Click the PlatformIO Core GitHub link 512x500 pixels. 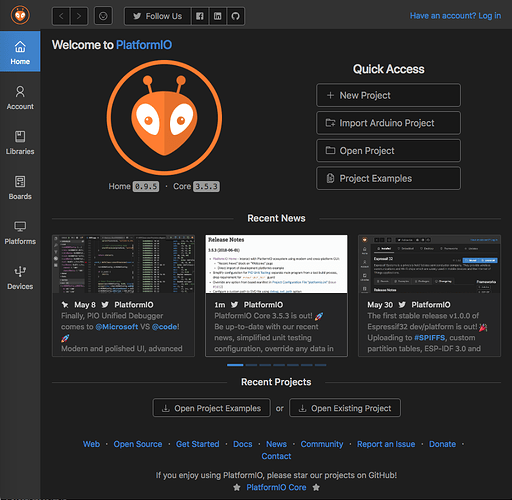click(276, 487)
